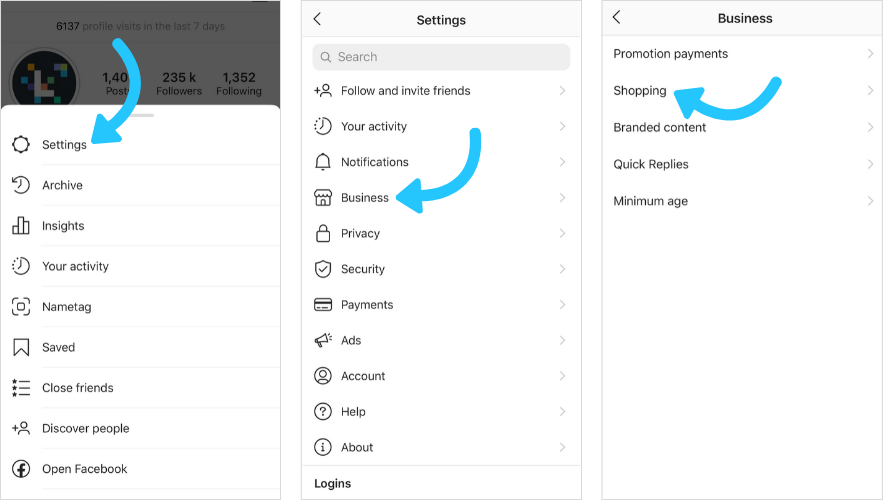Viewport: 883px width, 500px height.
Task: Click the Notifications bell icon
Action: pos(323,162)
